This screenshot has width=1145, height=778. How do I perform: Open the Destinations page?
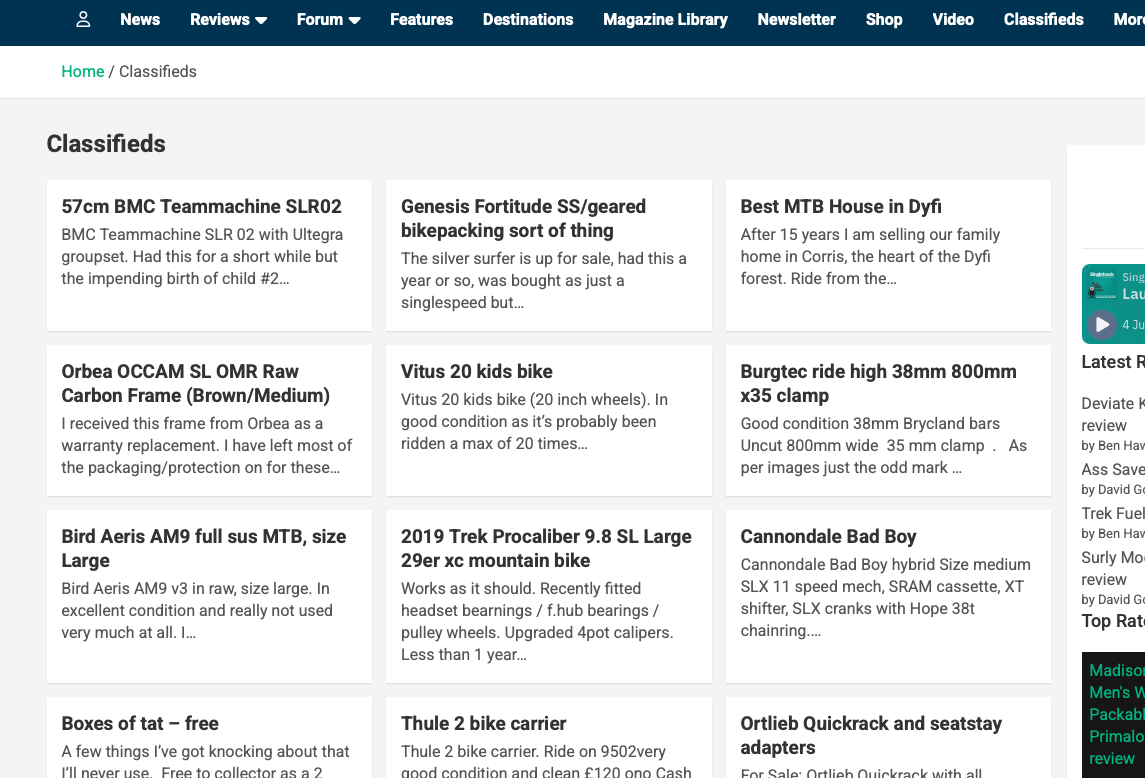(528, 19)
